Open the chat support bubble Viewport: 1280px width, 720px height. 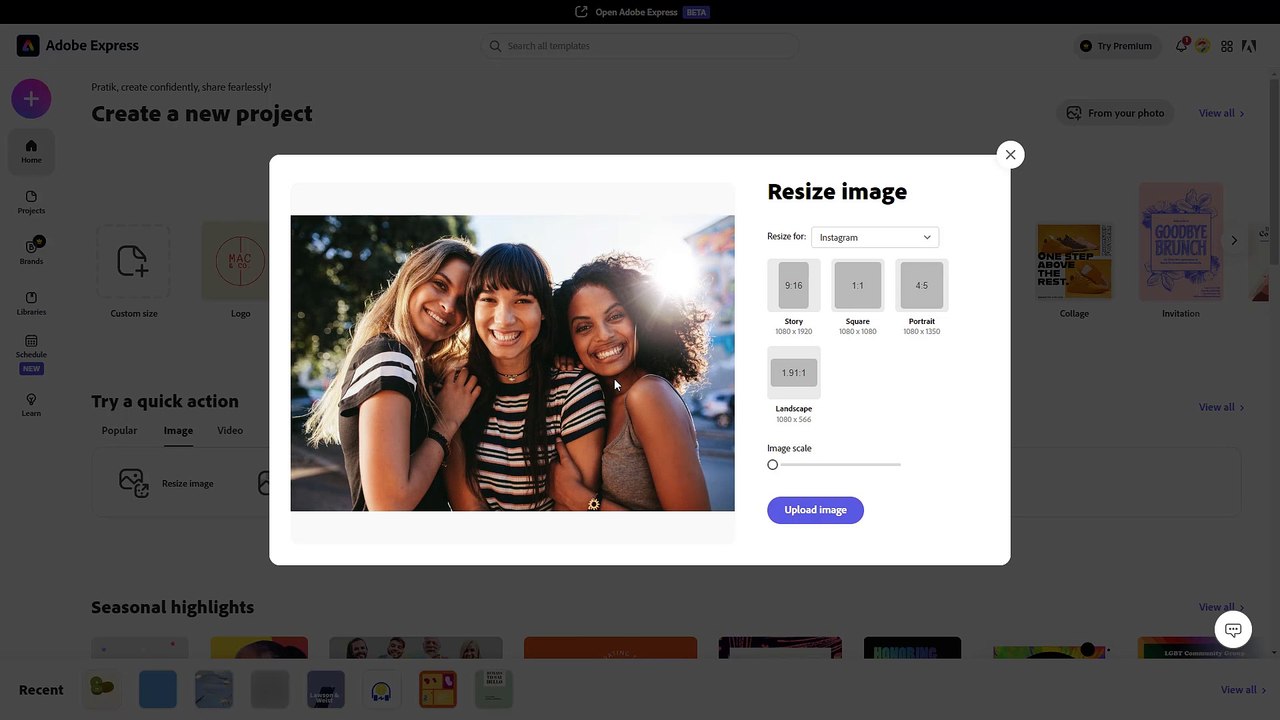click(1233, 630)
